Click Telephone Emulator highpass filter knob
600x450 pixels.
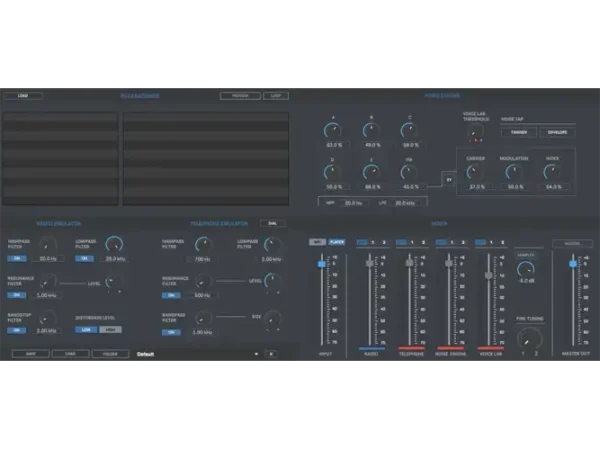point(203,245)
